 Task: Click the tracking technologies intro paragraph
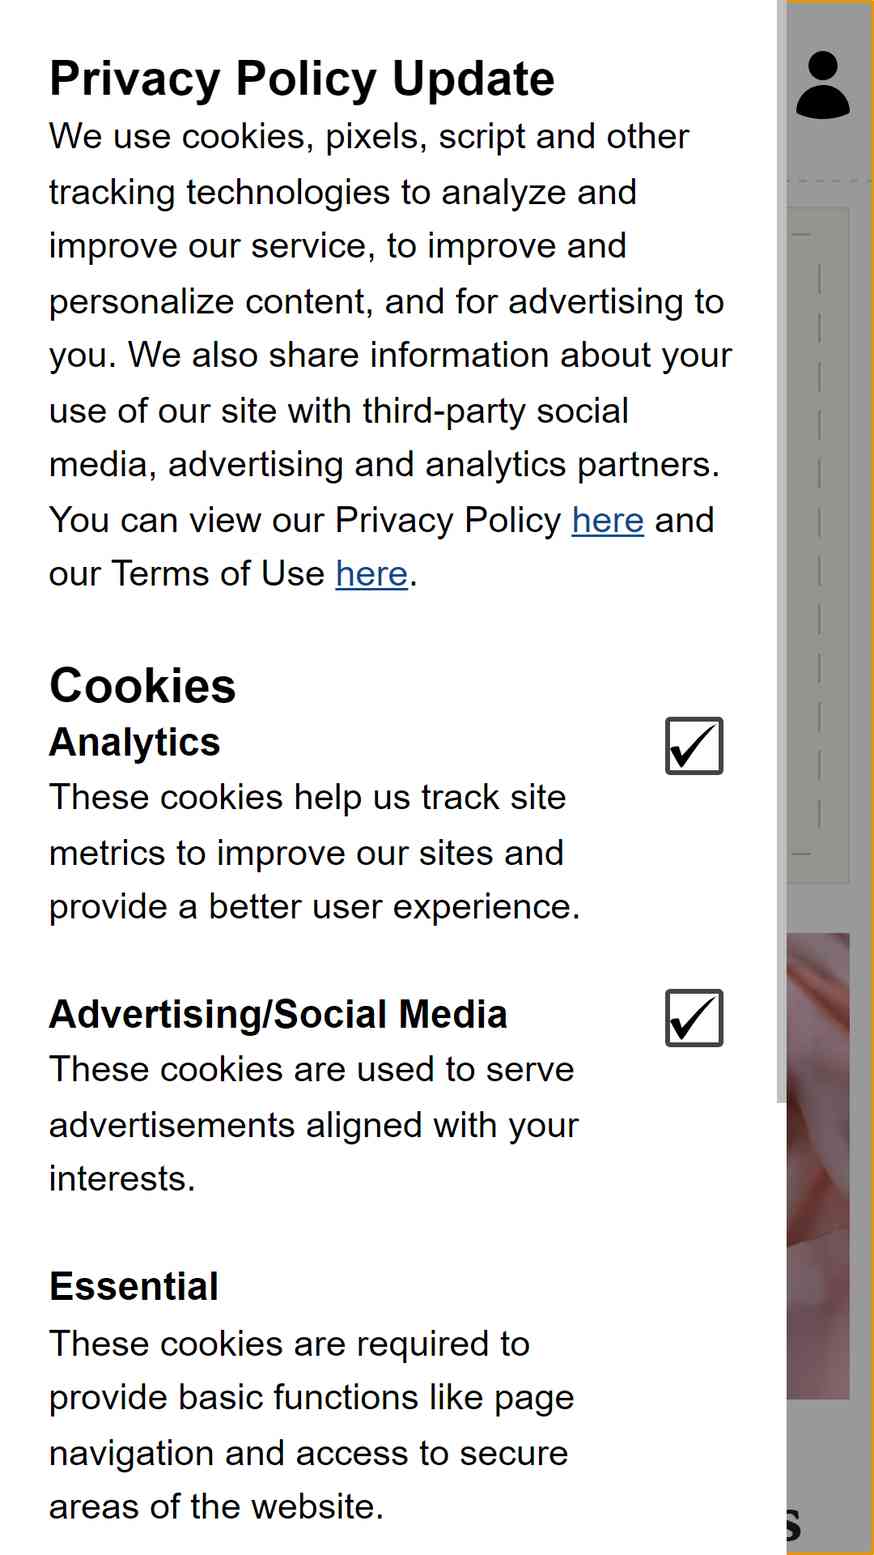(x=391, y=355)
